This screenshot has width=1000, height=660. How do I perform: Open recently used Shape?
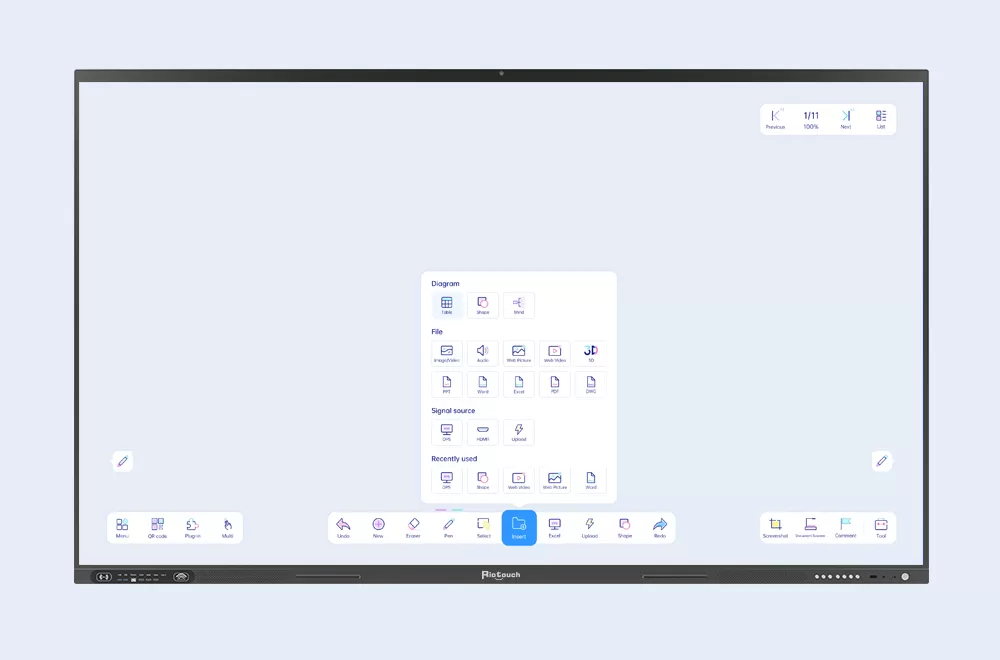(483, 480)
